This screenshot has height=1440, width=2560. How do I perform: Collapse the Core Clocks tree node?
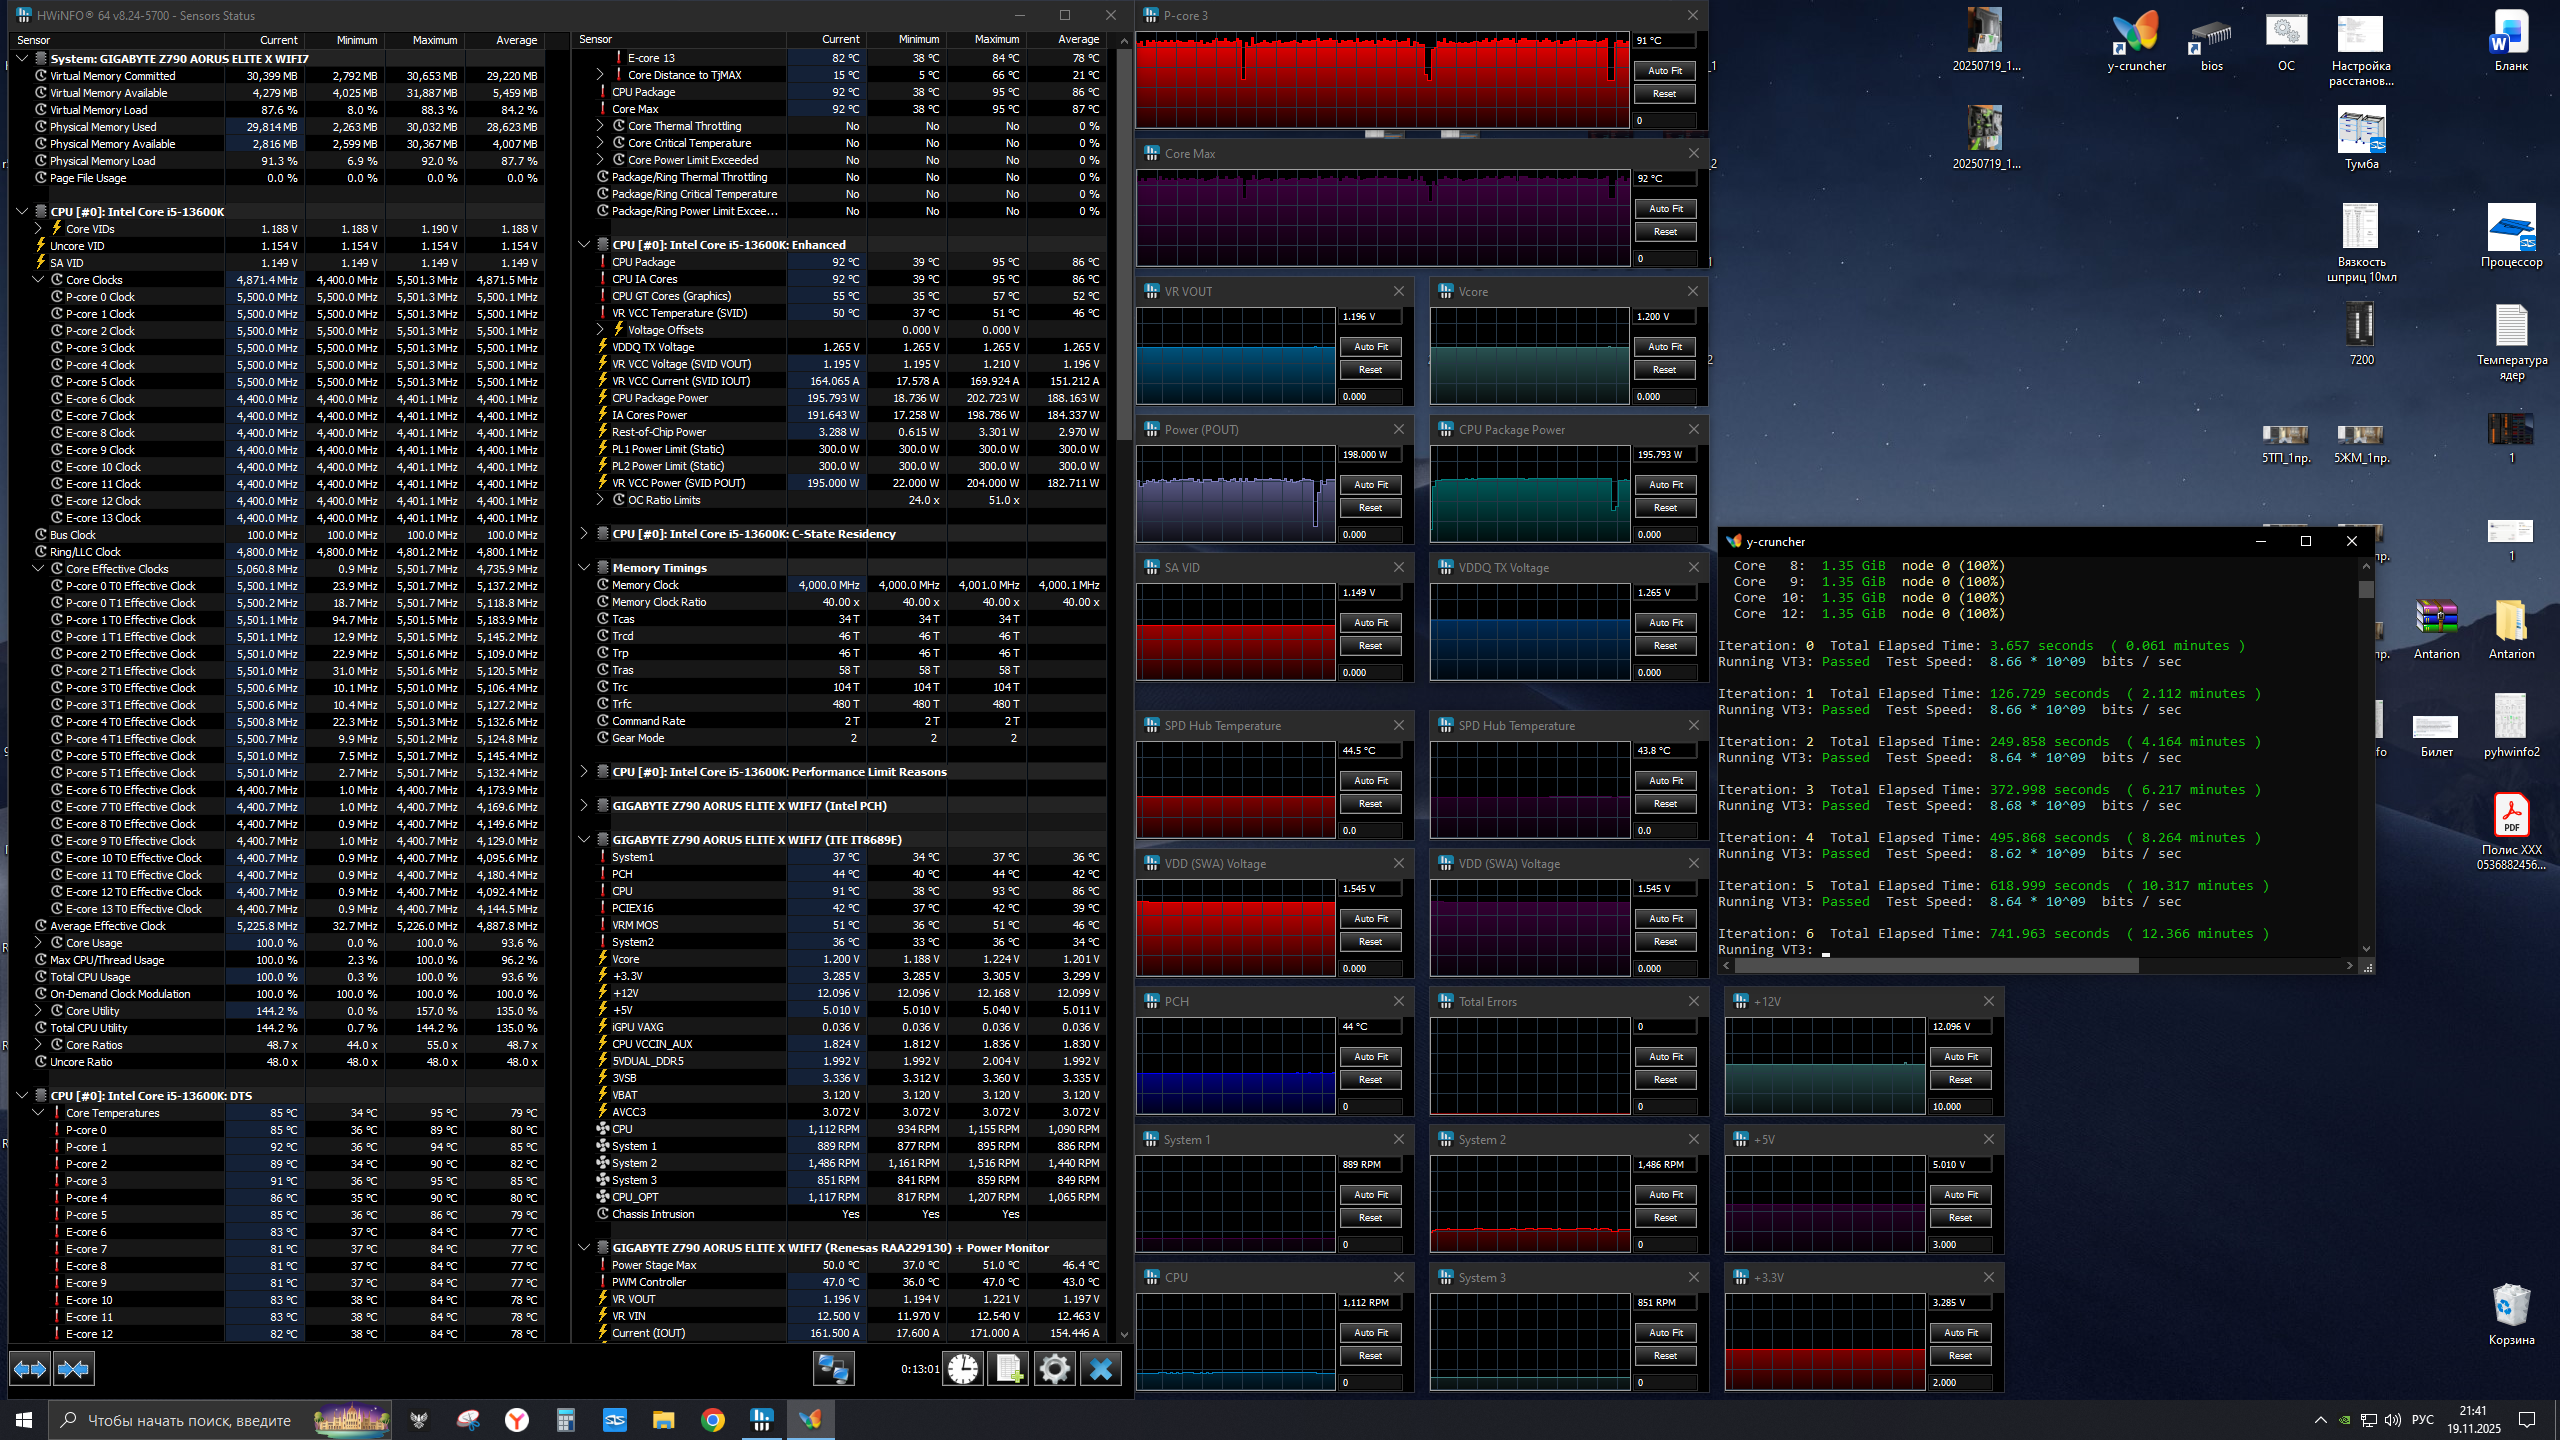pos(39,280)
